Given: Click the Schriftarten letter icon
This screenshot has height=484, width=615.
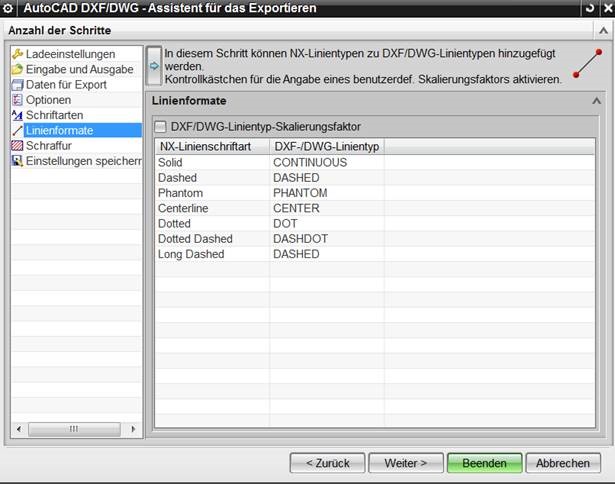Looking at the screenshot, I should [x=17, y=115].
